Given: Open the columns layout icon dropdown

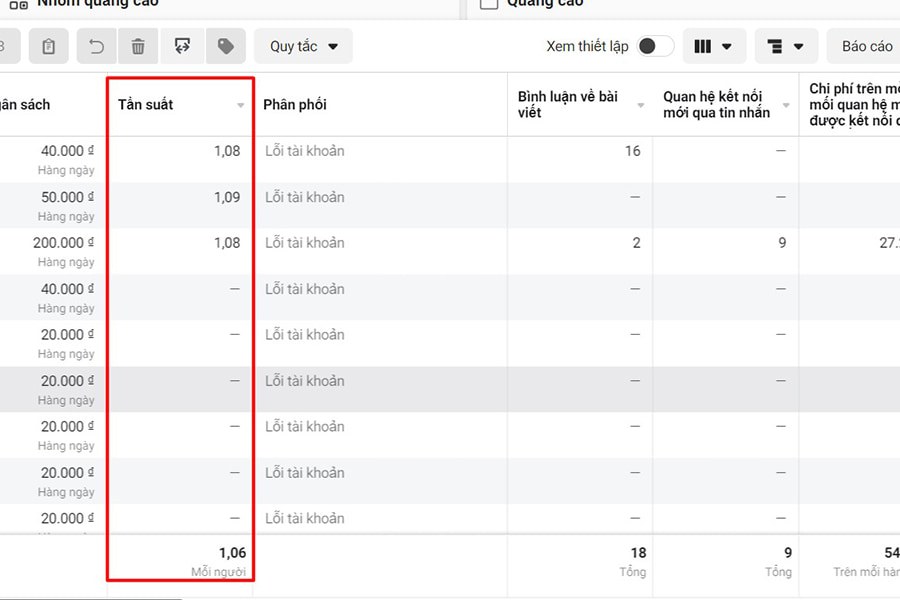Looking at the screenshot, I should coord(713,46).
